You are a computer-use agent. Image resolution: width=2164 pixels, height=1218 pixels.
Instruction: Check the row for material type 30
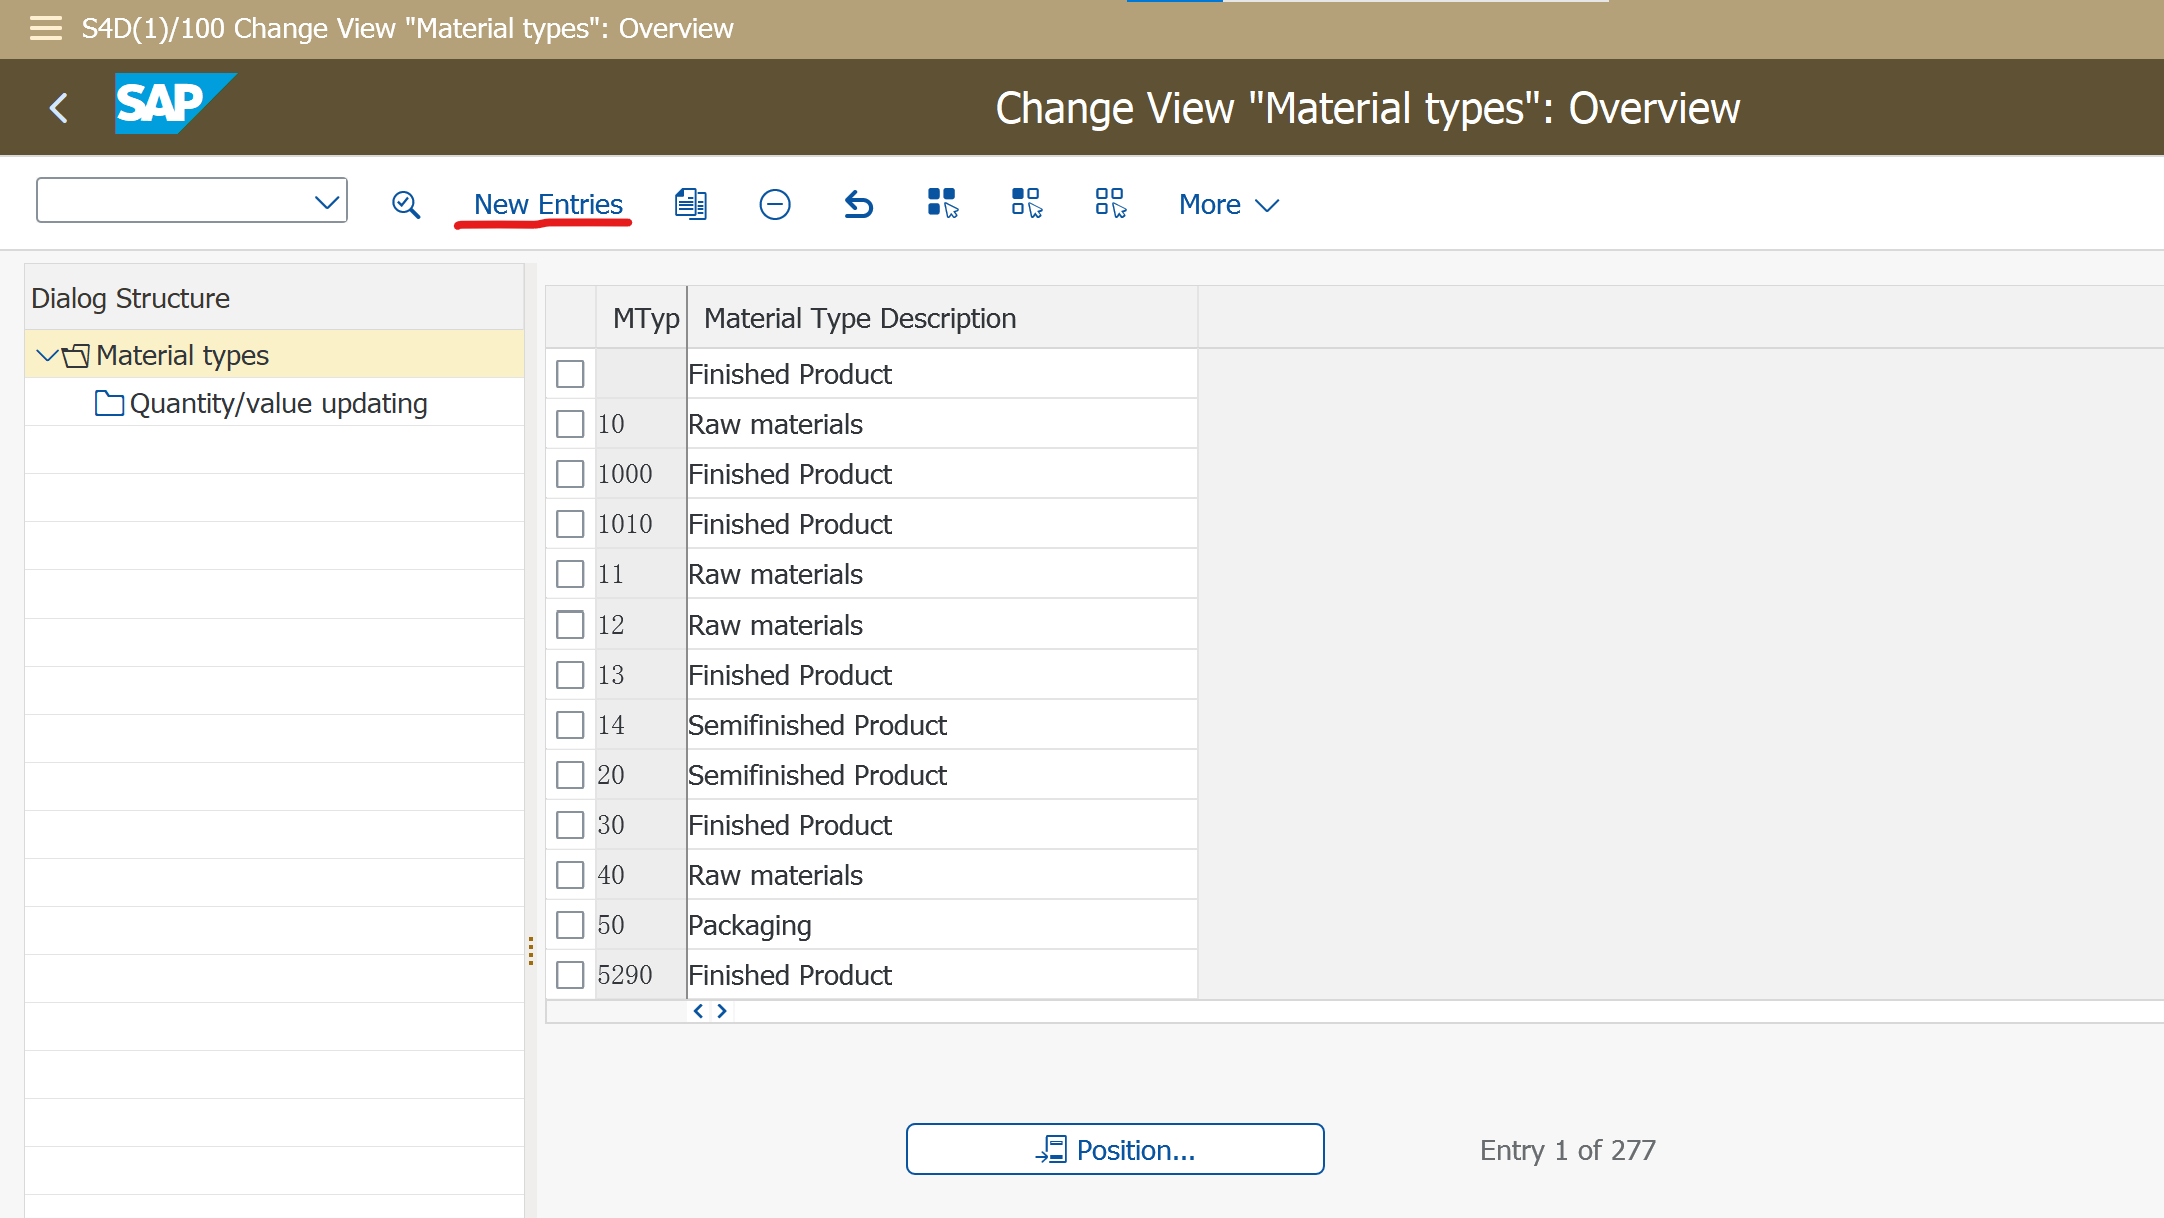click(570, 825)
